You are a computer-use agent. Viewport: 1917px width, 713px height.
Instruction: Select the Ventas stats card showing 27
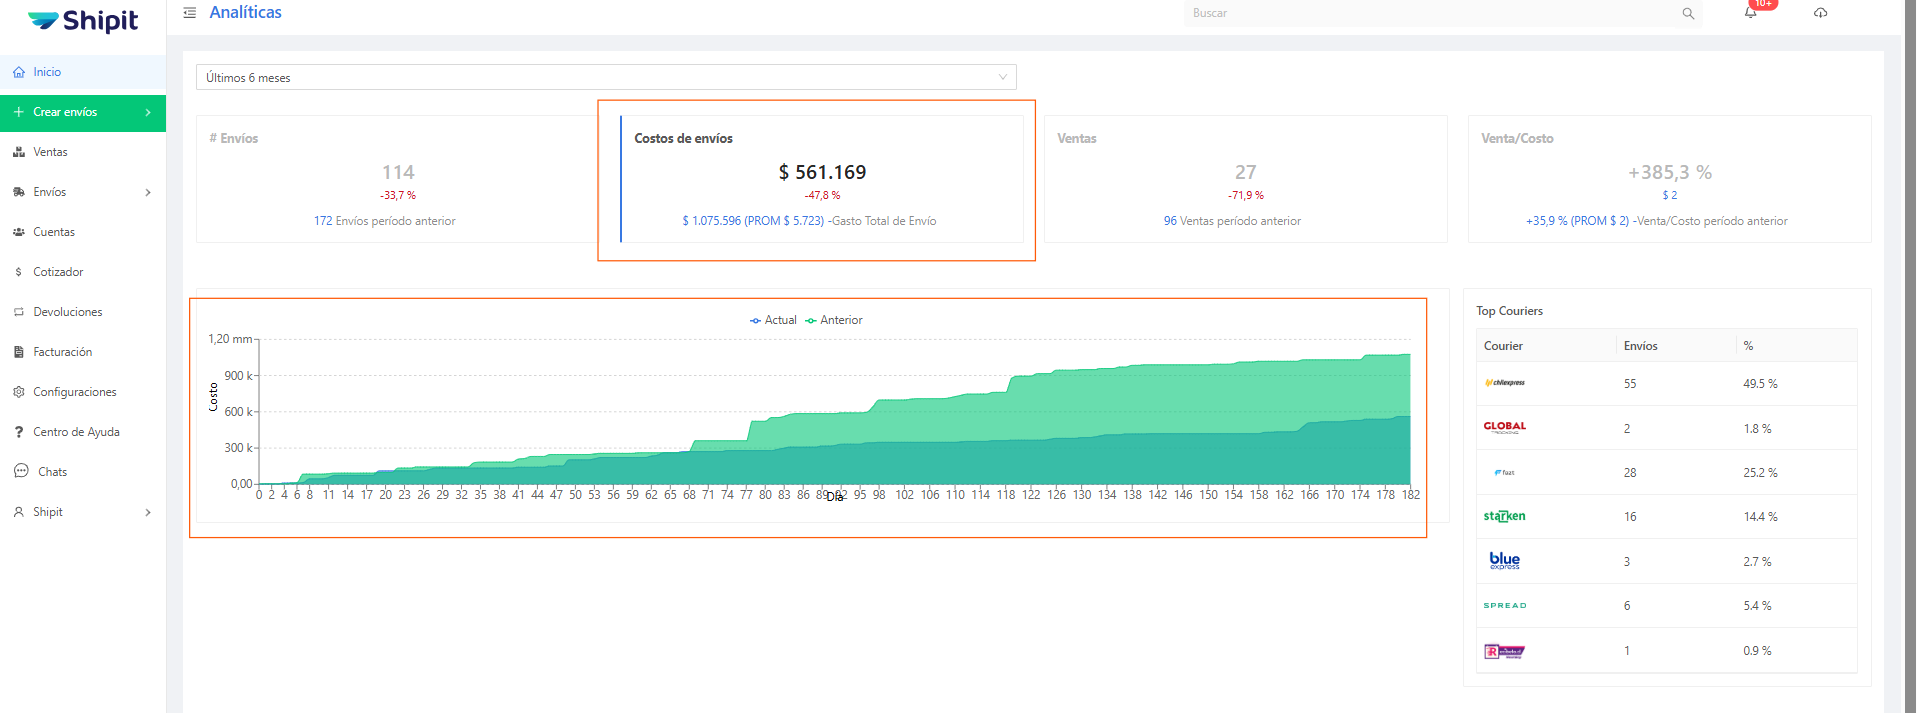[1245, 179]
